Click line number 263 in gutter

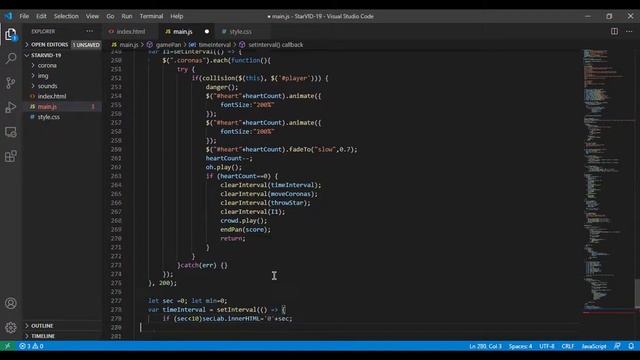click(x=116, y=176)
